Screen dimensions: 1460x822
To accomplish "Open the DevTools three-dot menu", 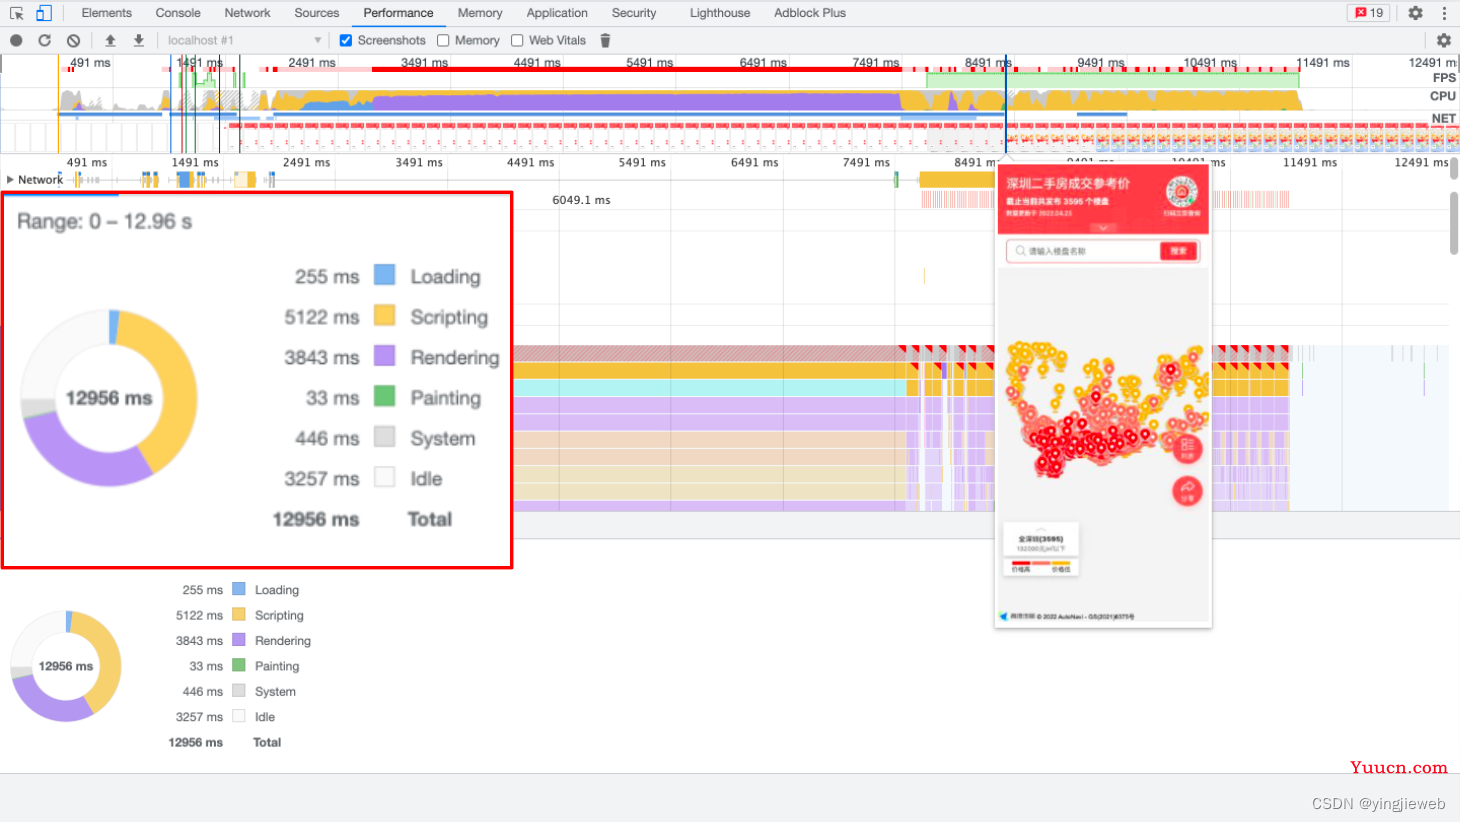I will [1444, 13].
